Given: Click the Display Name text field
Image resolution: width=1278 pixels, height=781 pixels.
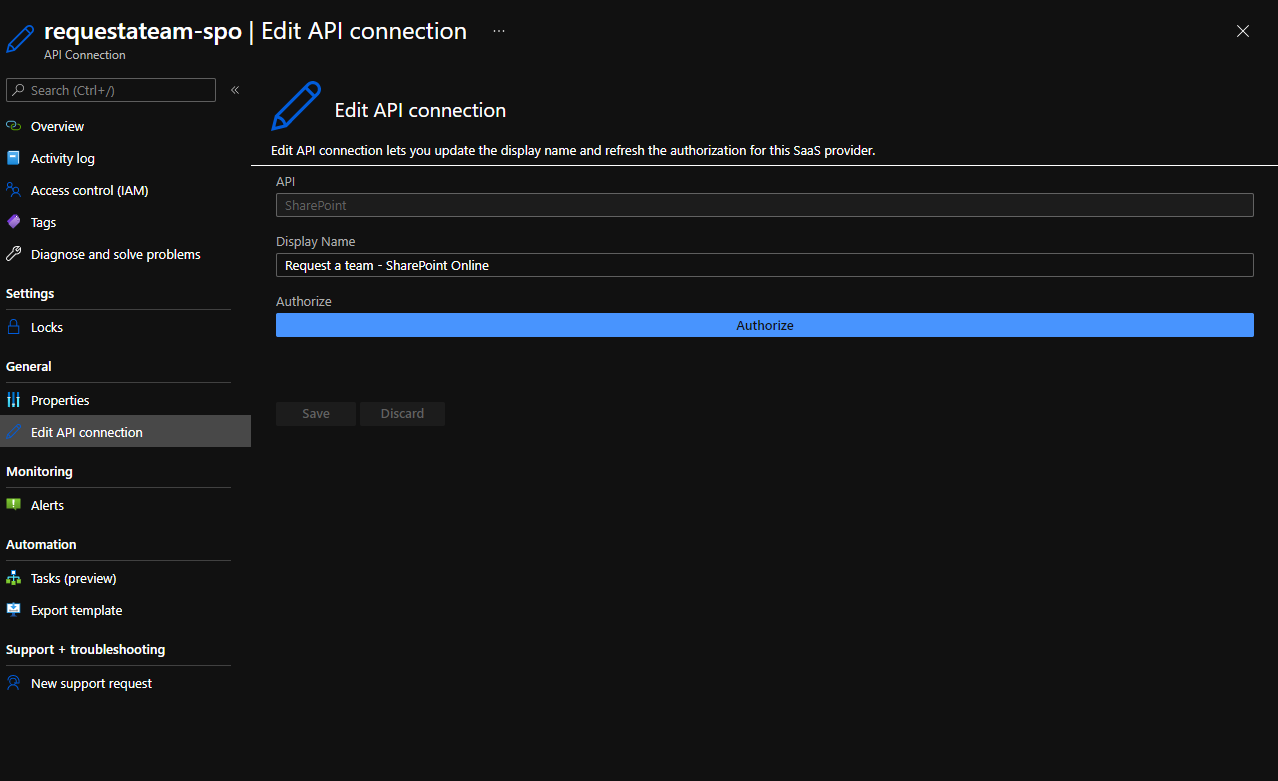Looking at the screenshot, I should (764, 265).
